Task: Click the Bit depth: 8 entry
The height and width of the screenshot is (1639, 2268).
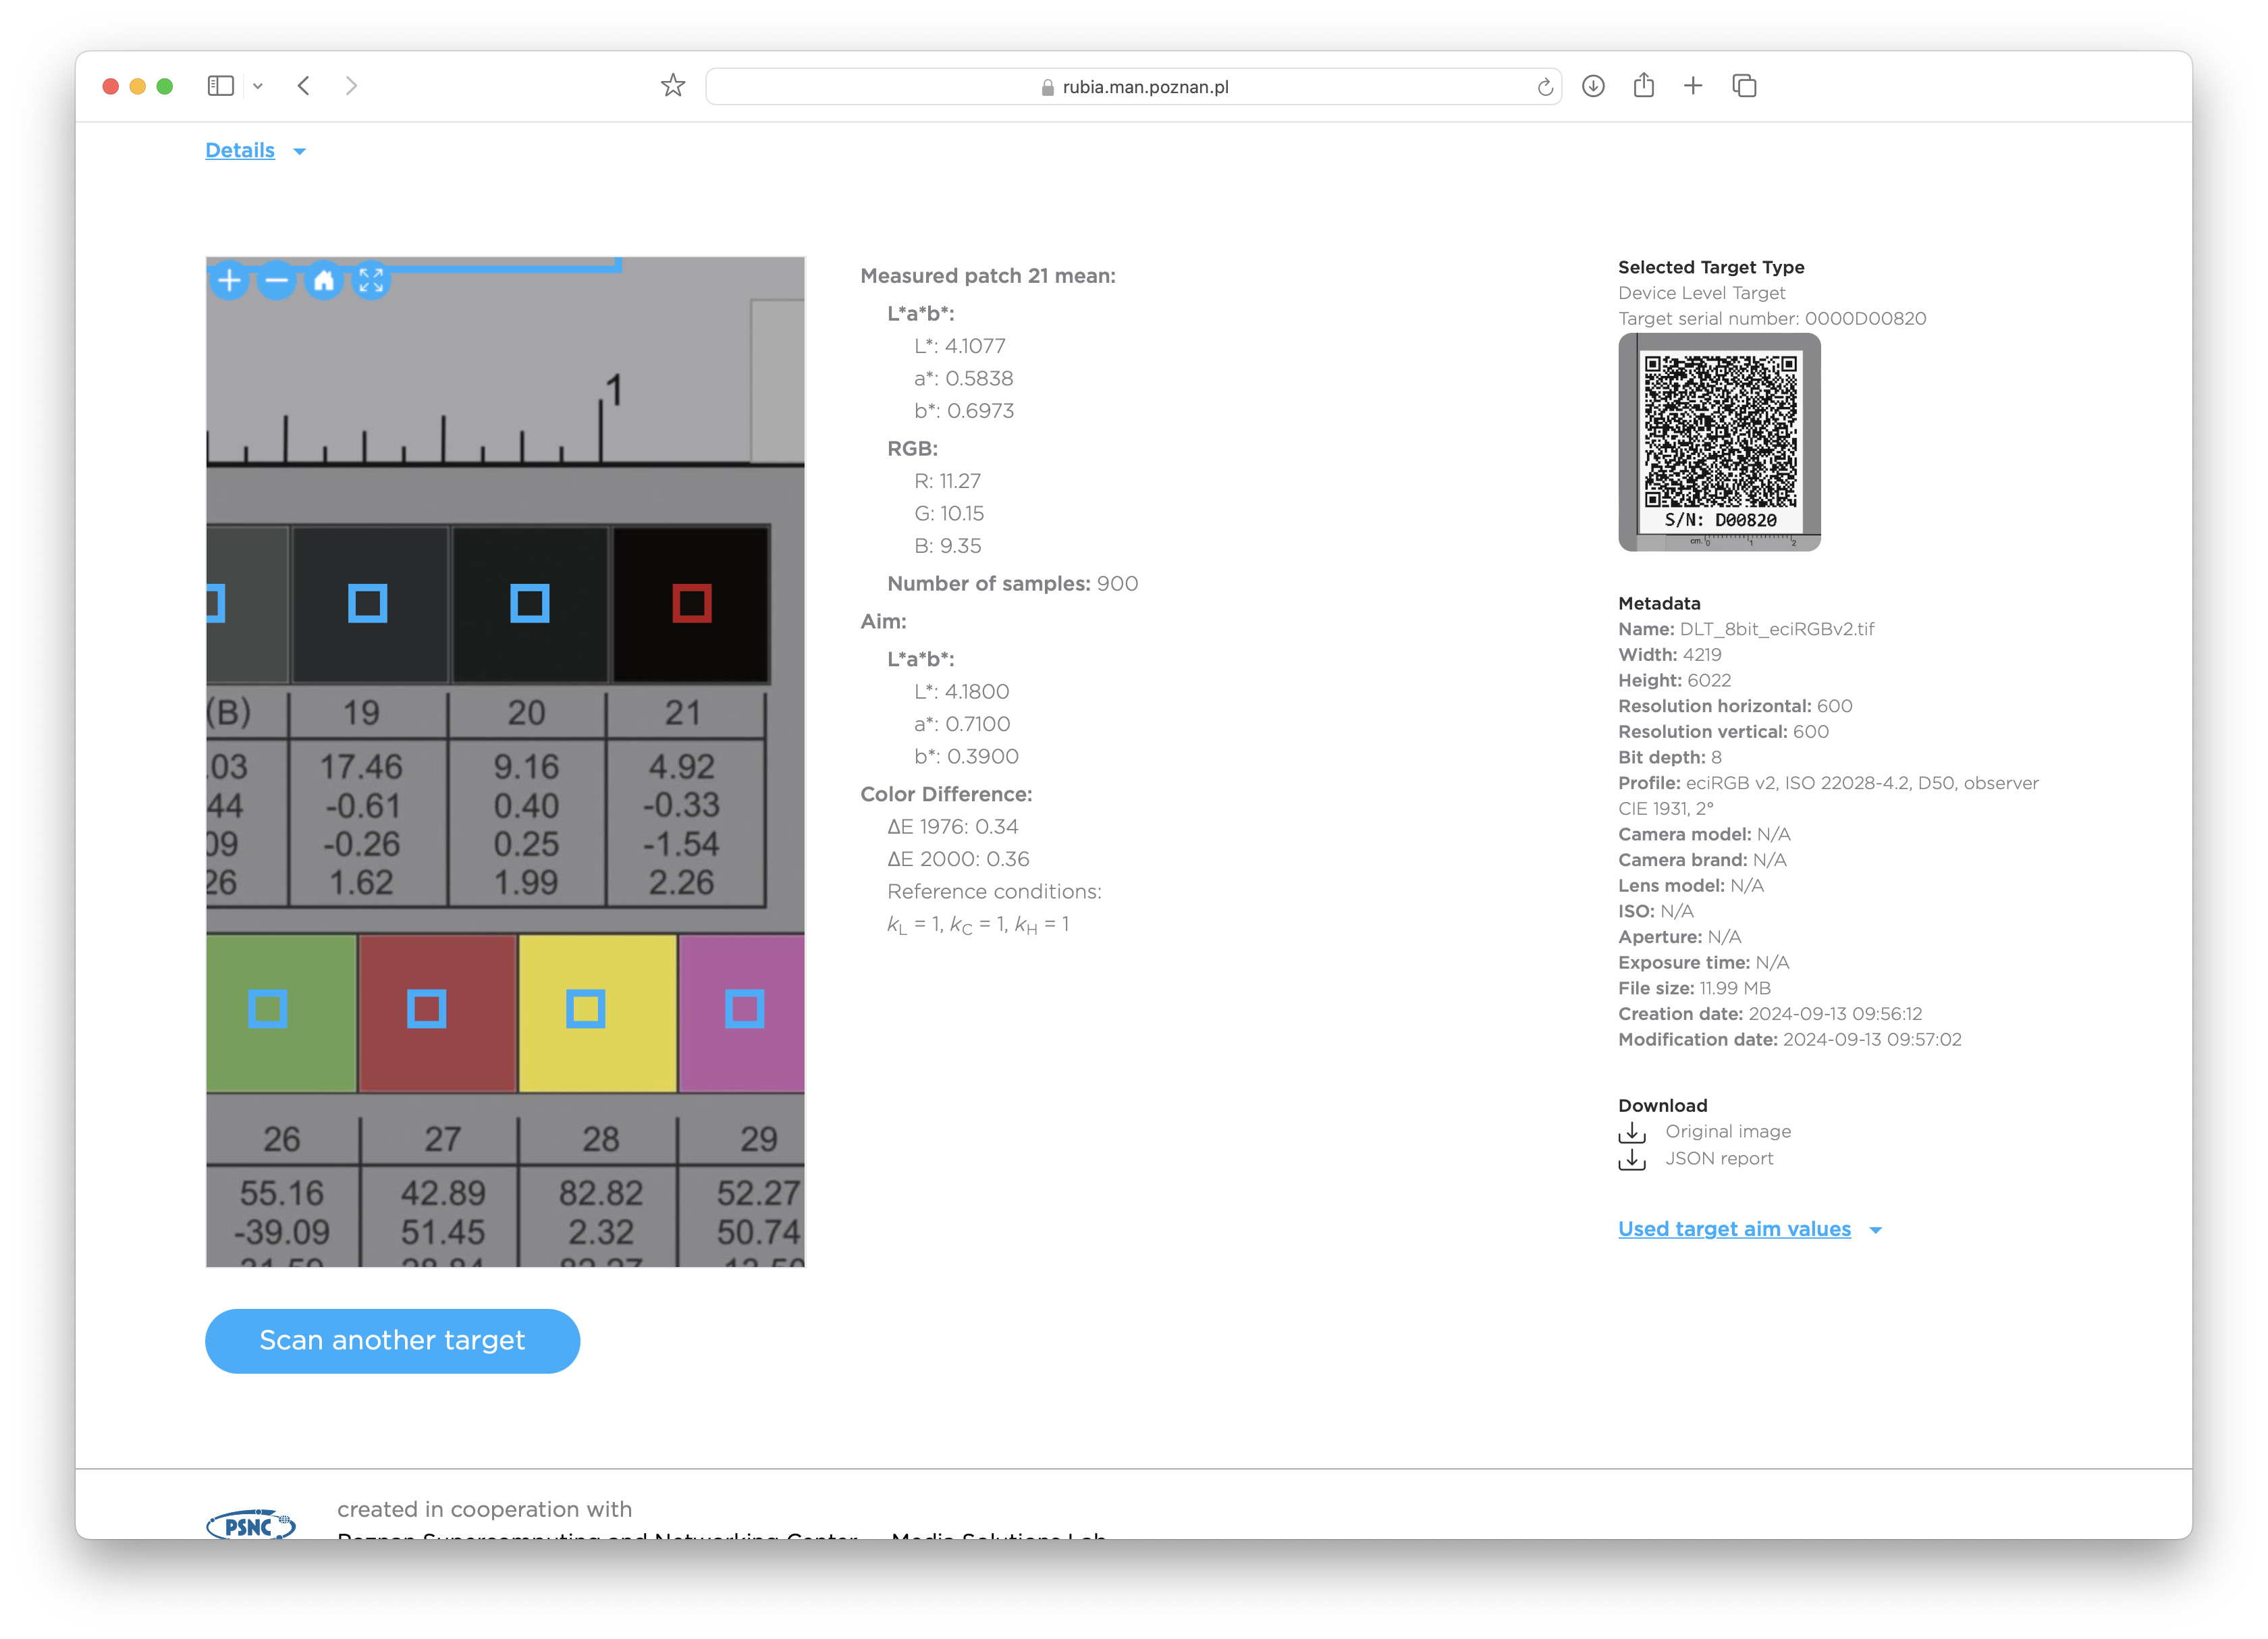Action: tap(1670, 757)
